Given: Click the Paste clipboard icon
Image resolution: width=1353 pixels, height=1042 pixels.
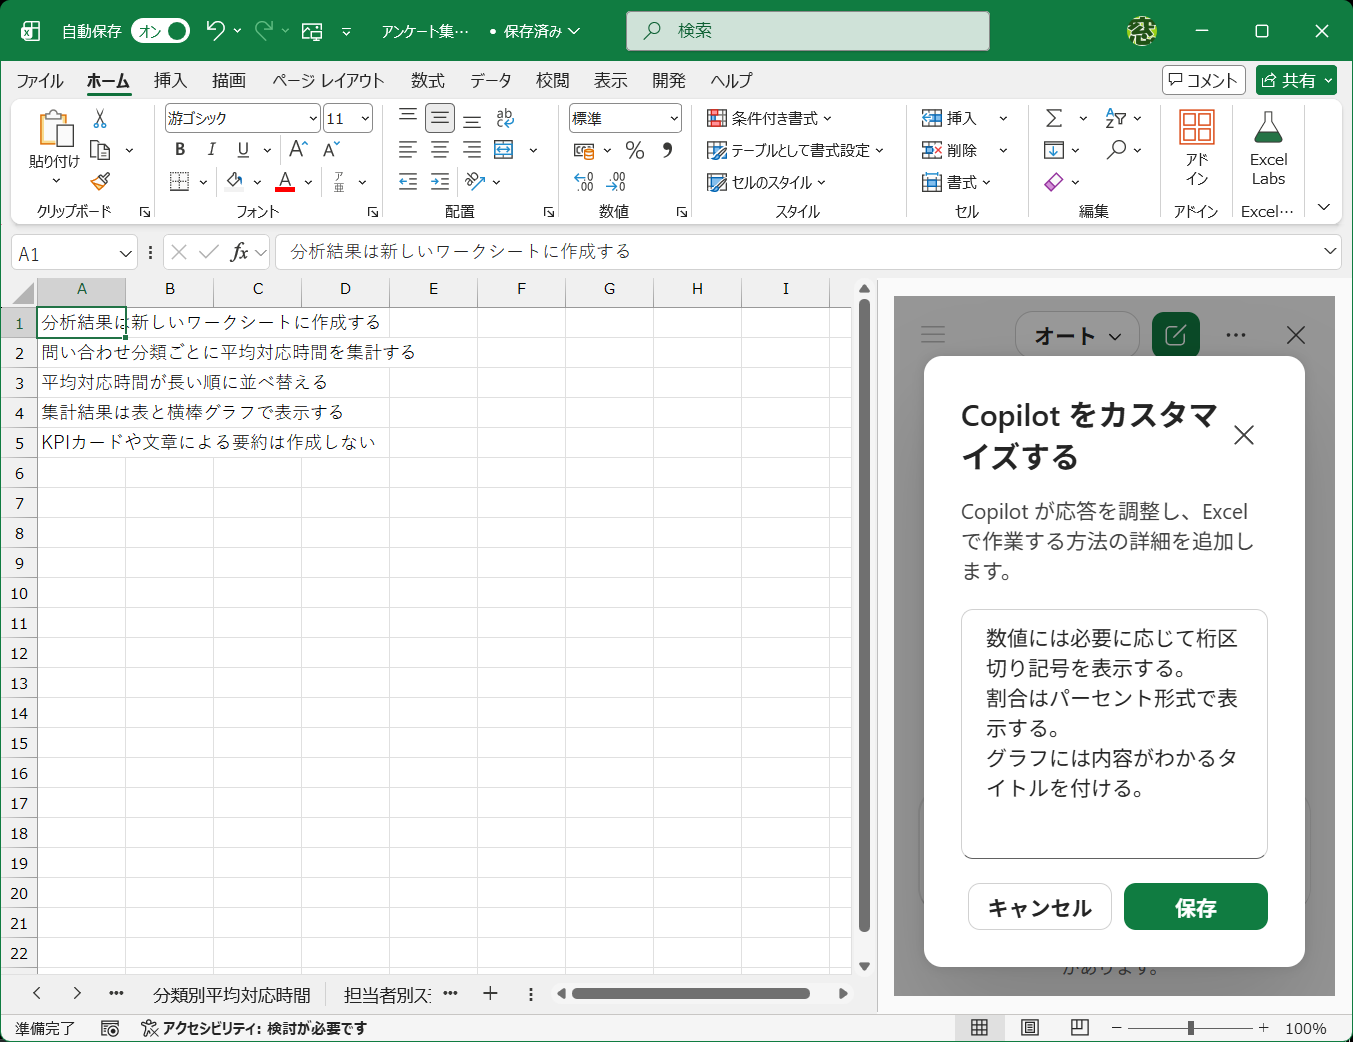Looking at the screenshot, I should (55, 130).
